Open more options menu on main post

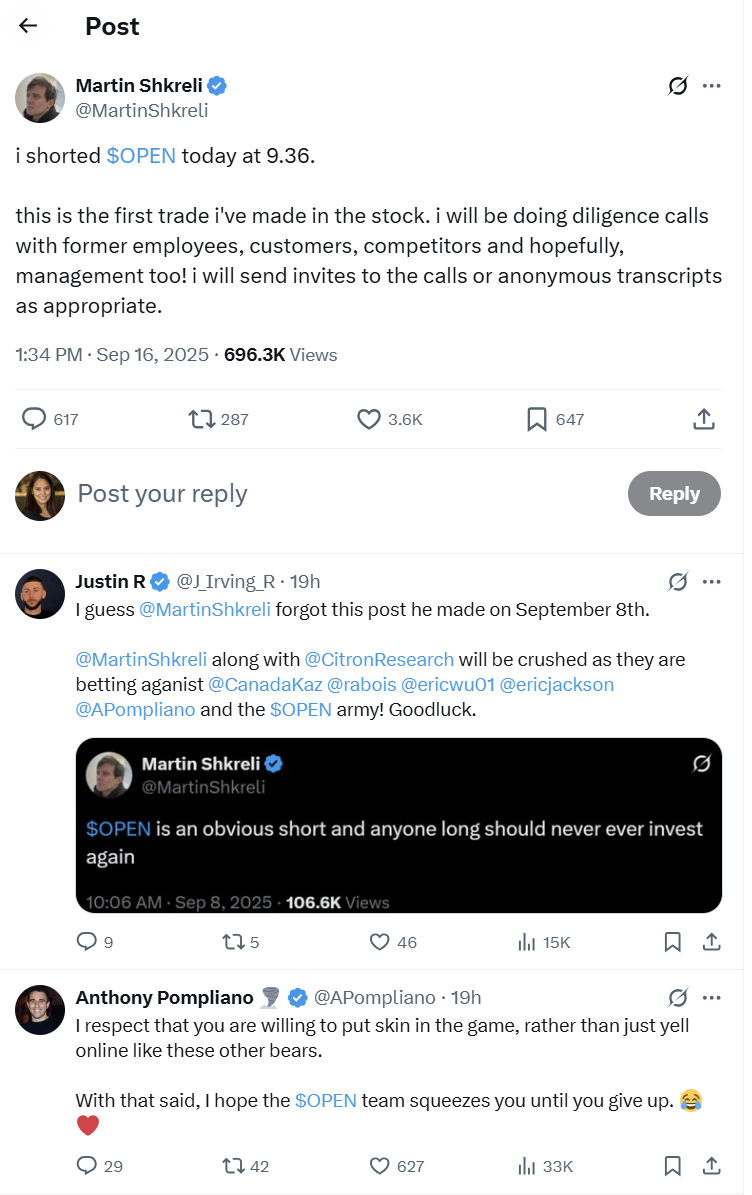712,85
